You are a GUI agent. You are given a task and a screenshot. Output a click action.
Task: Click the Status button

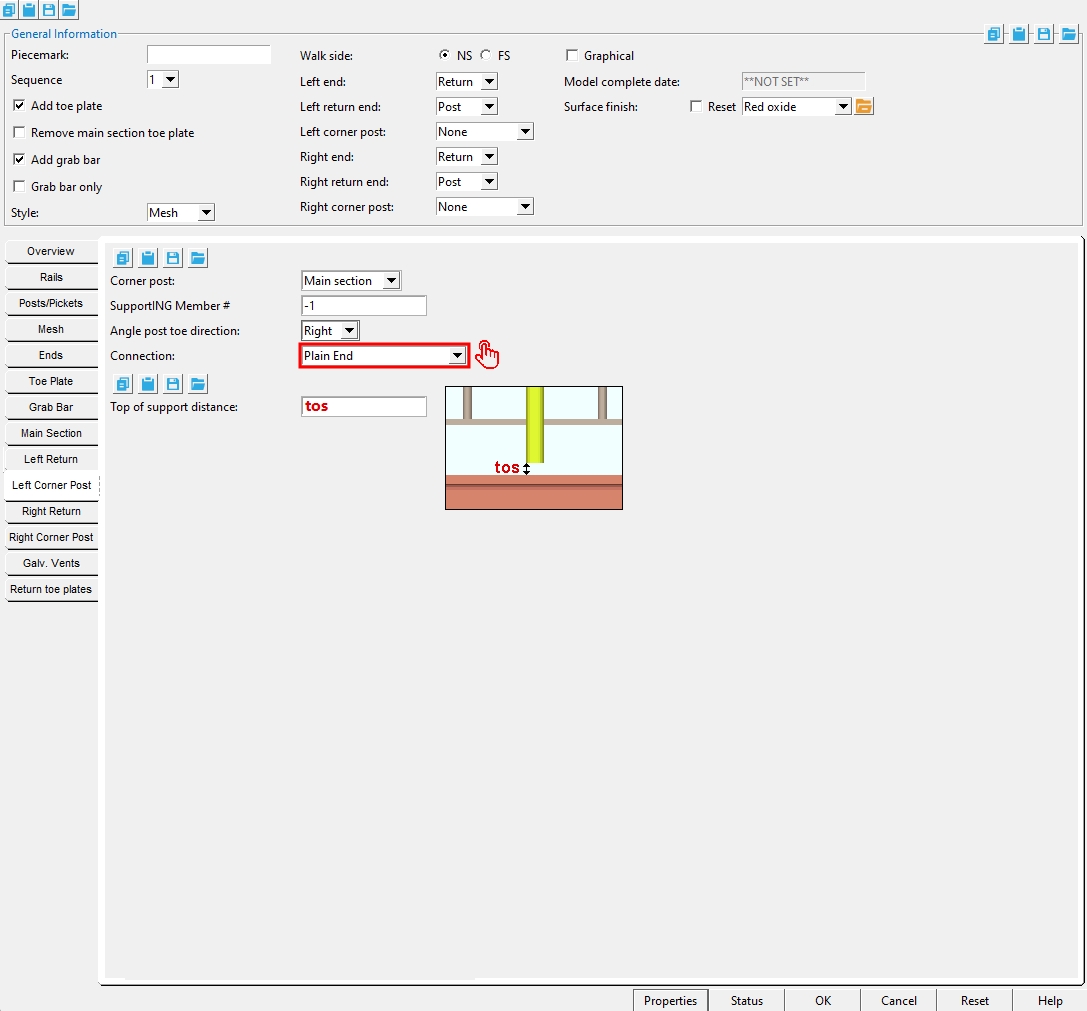[x=747, y=1000]
